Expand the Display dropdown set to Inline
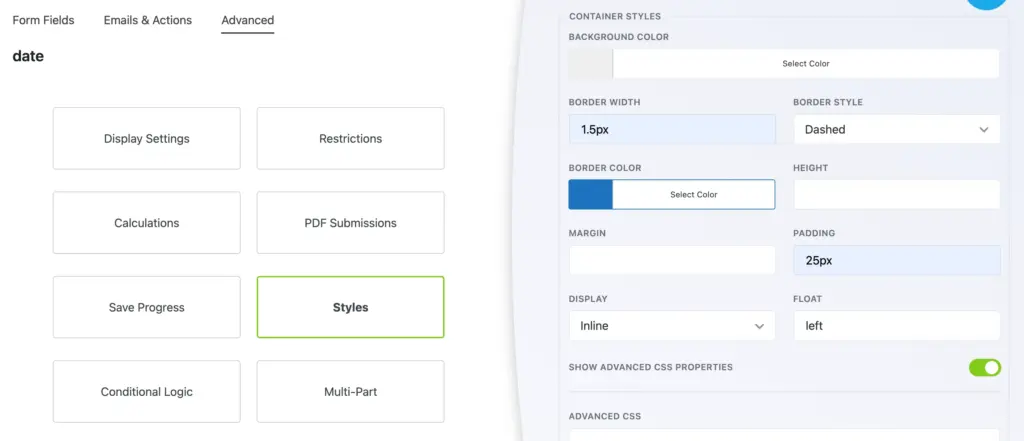1024x441 pixels. pyautogui.click(x=671, y=325)
